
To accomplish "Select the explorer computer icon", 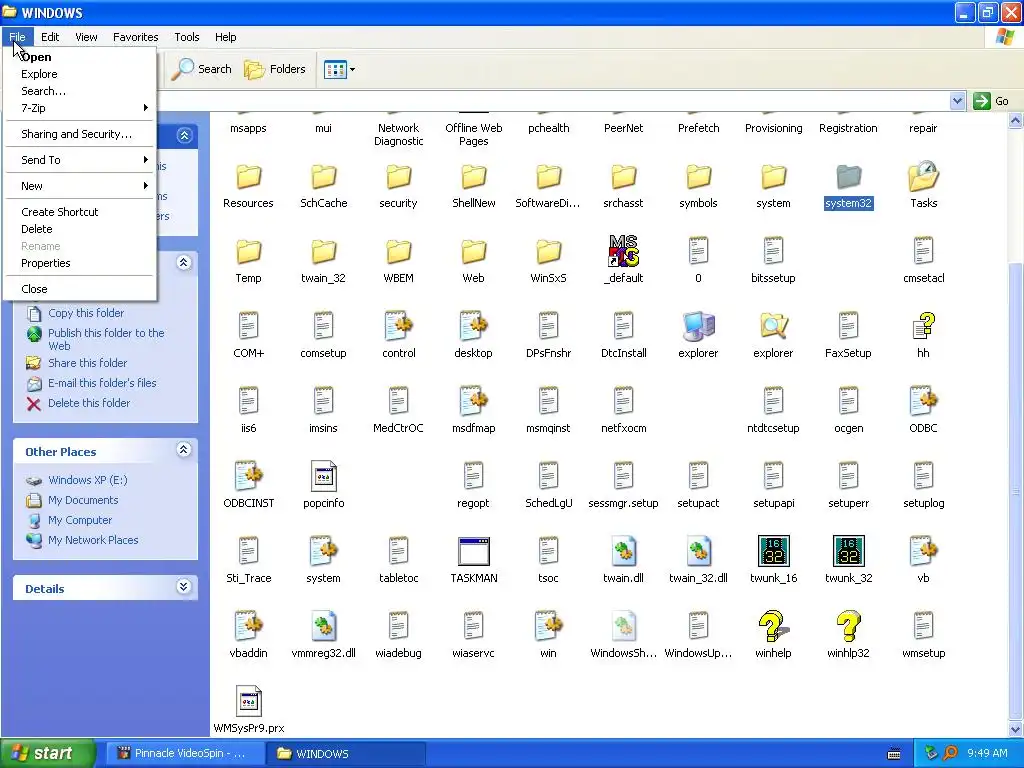I will 698,326.
